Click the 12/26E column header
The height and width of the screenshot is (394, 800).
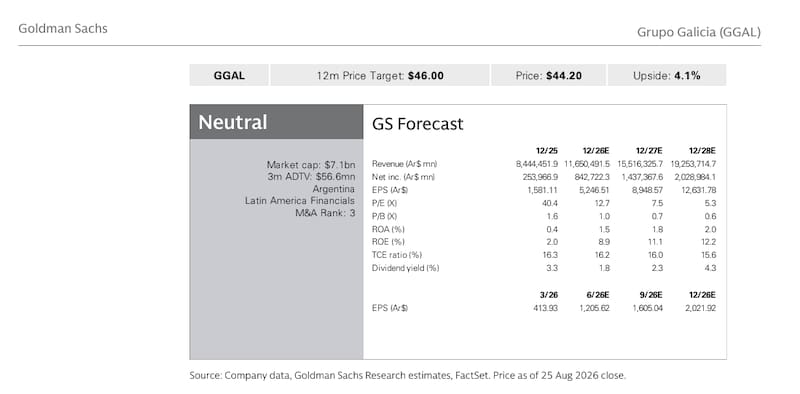pos(596,151)
